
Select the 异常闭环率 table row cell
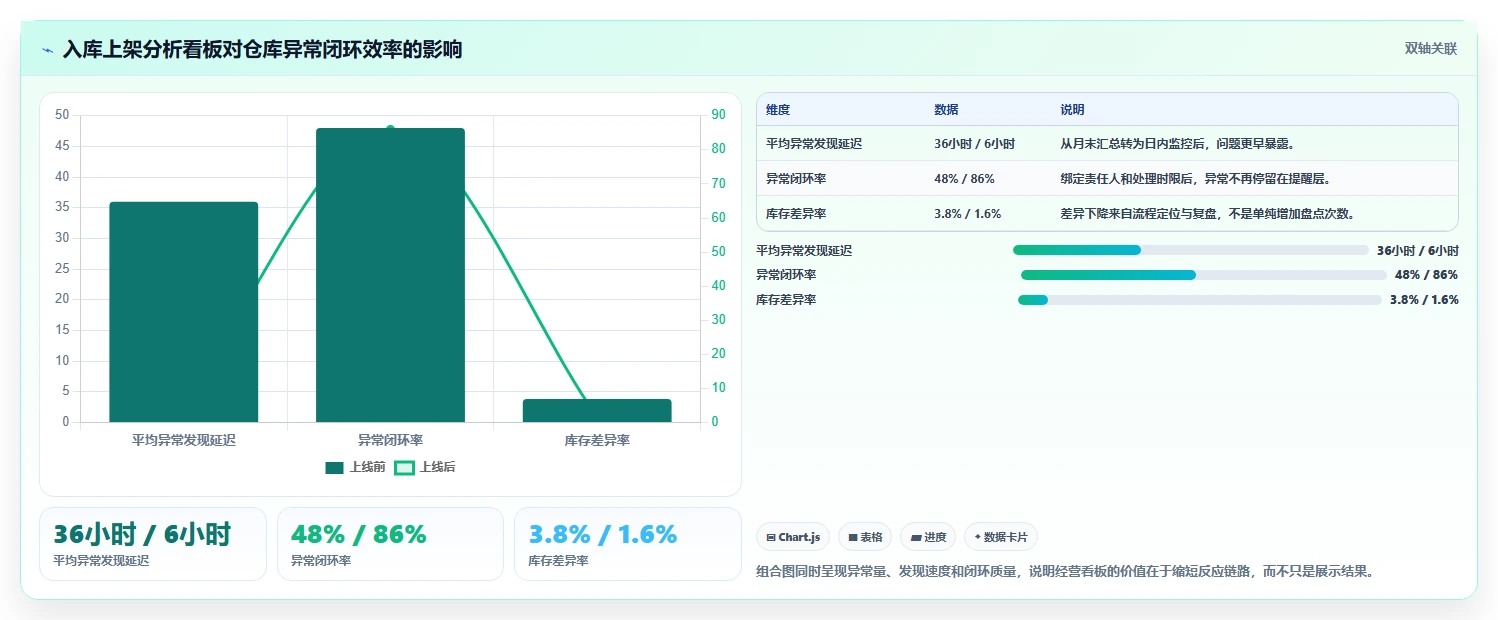click(796, 179)
